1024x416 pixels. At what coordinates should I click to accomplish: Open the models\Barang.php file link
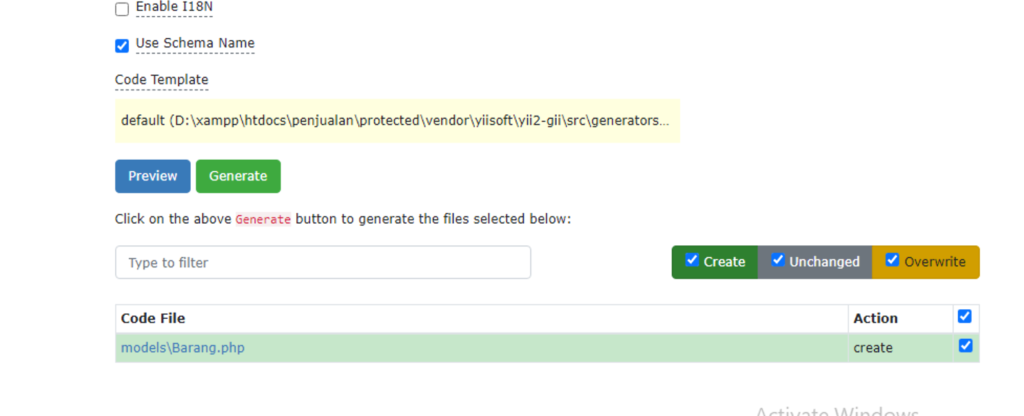click(183, 348)
